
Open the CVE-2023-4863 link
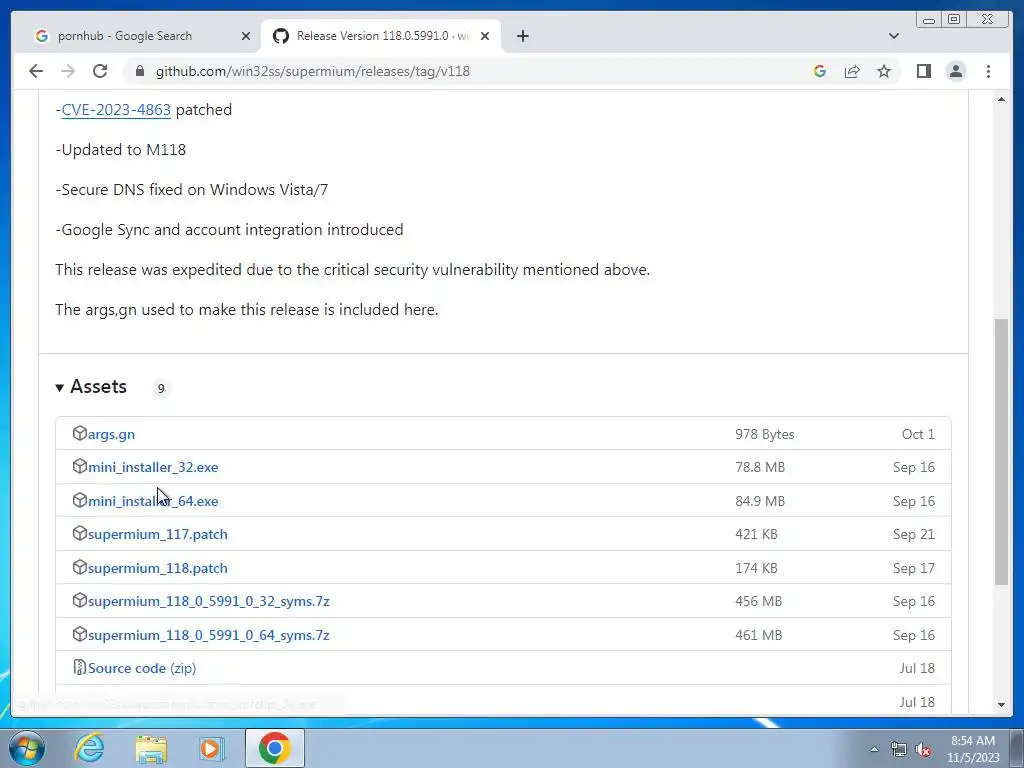click(x=116, y=110)
